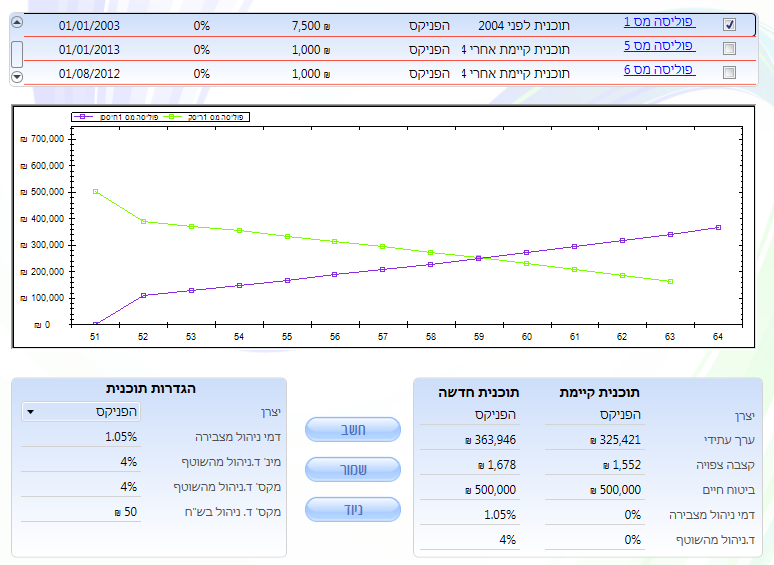Viewport: 774px width, 565px height.
Task: Check the checkbox for פוליסה מס 6
Action: pos(729,73)
